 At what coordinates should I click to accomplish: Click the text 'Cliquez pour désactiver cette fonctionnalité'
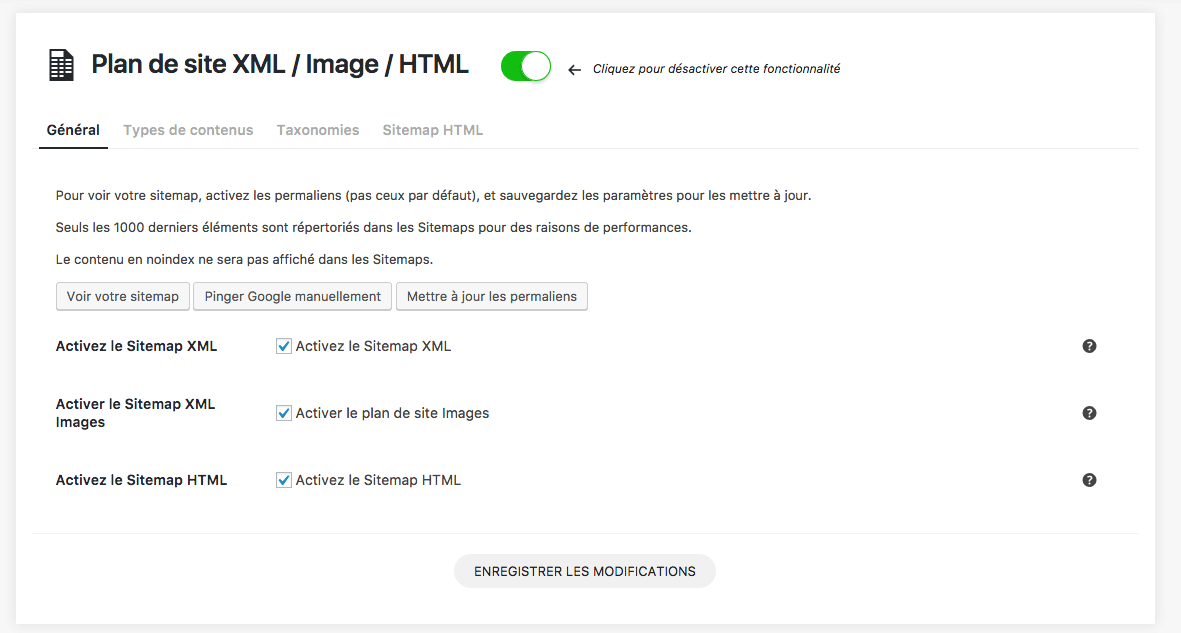coord(716,69)
